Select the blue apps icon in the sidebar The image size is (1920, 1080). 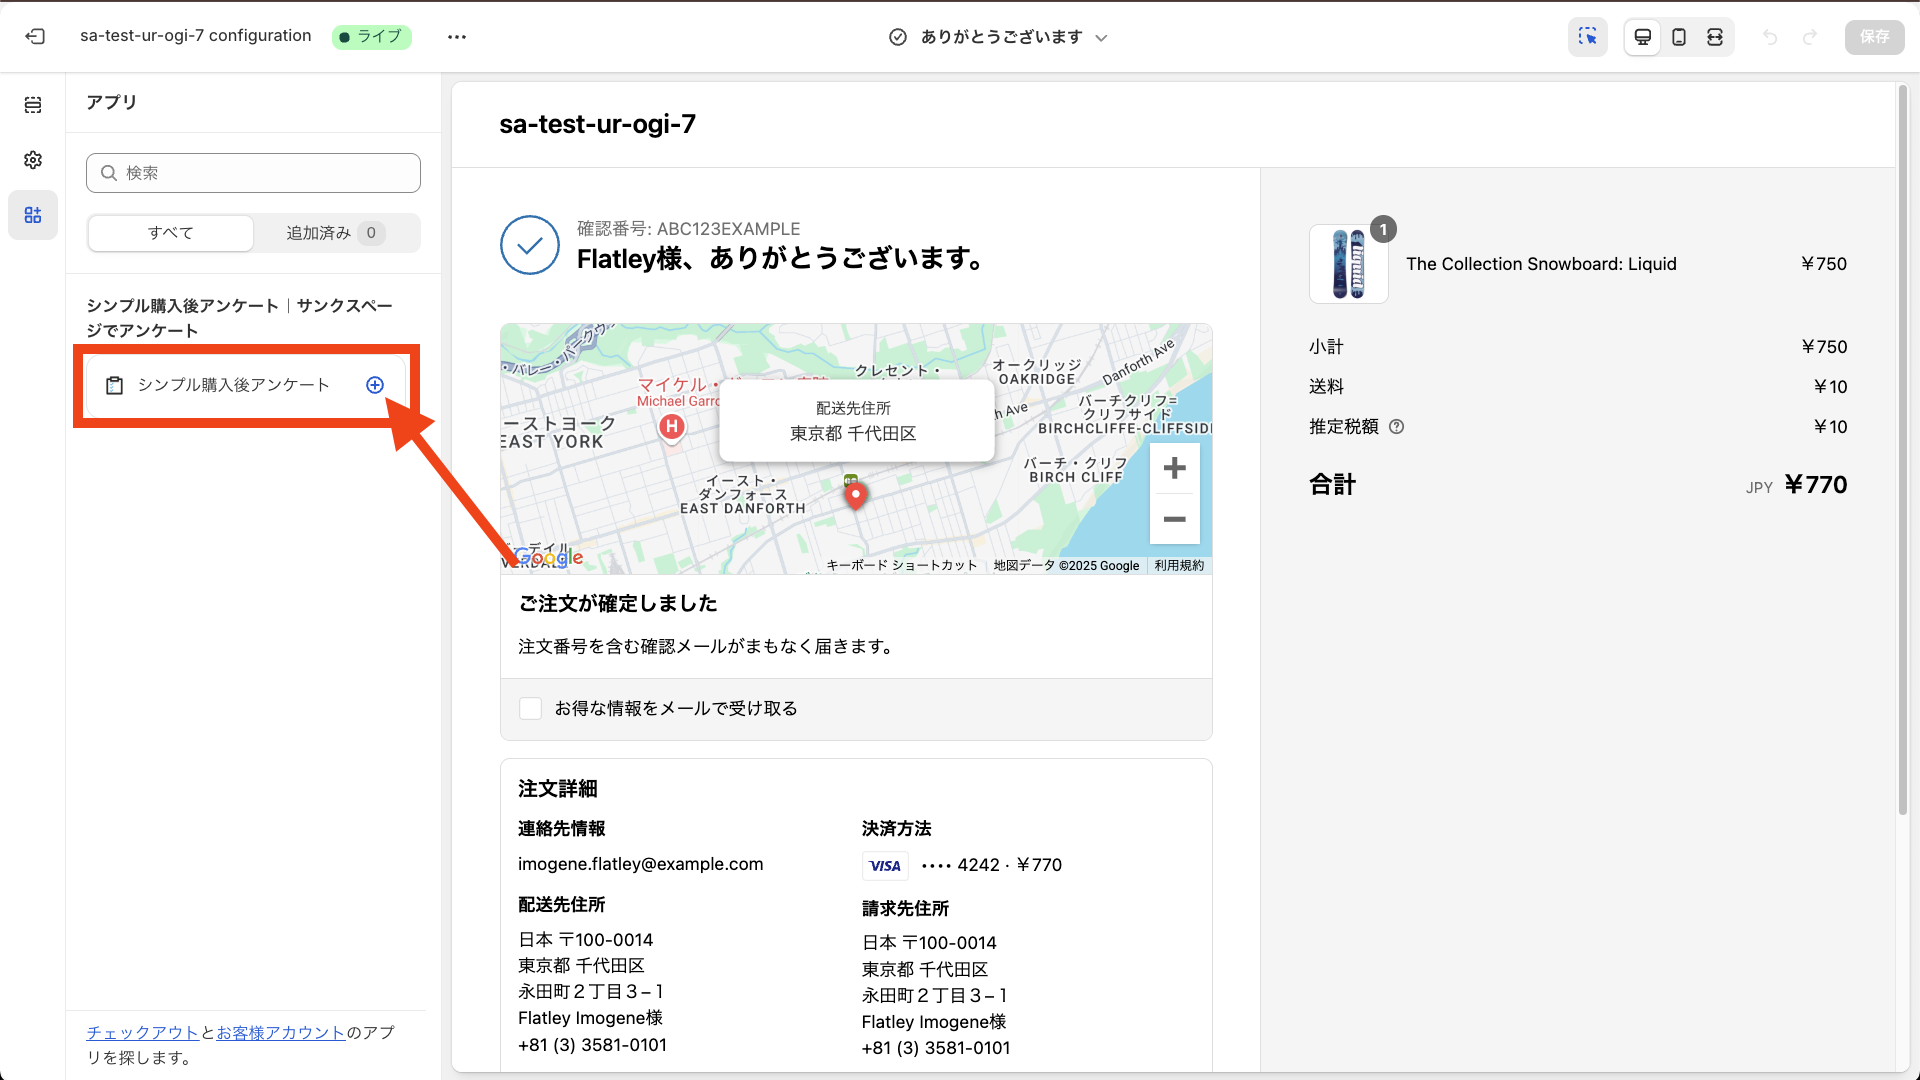point(33,215)
